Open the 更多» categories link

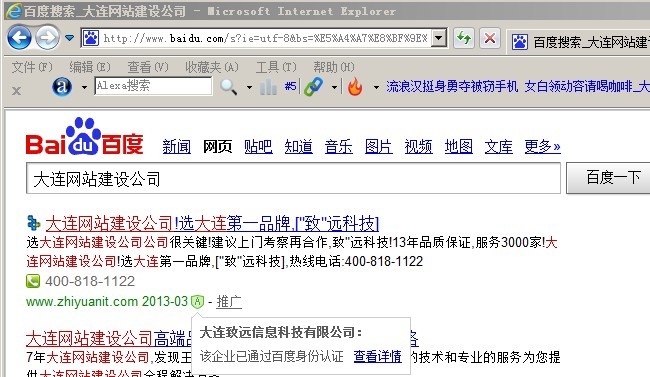point(542,146)
